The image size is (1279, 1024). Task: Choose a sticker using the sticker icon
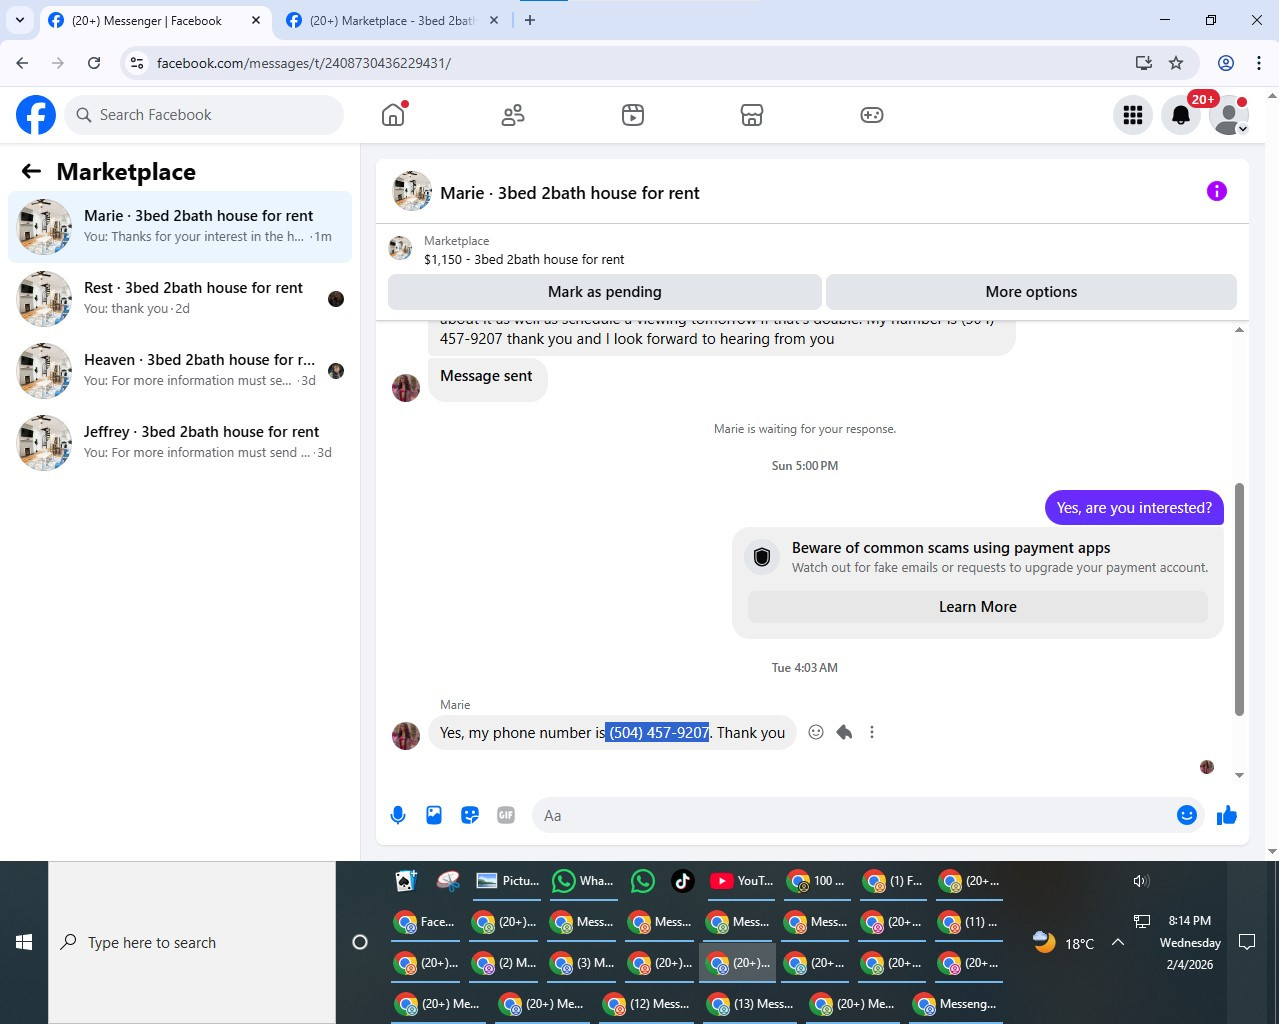(x=470, y=815)
